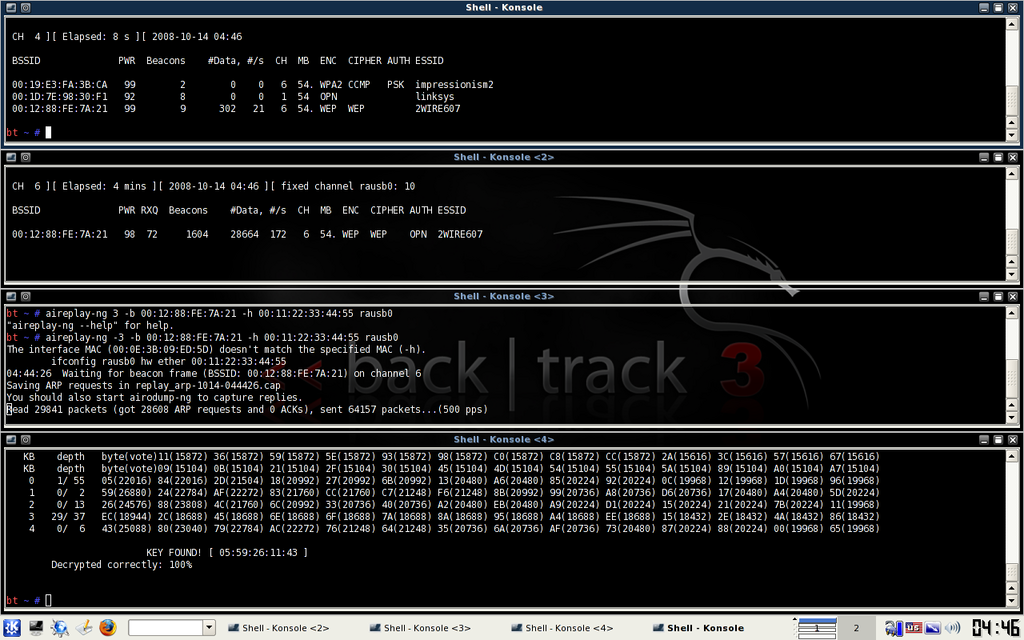The width and height of the screenshot is (1024, 640).
Task: Click the US keyboard layout flag icon
Action: (913, 628)
